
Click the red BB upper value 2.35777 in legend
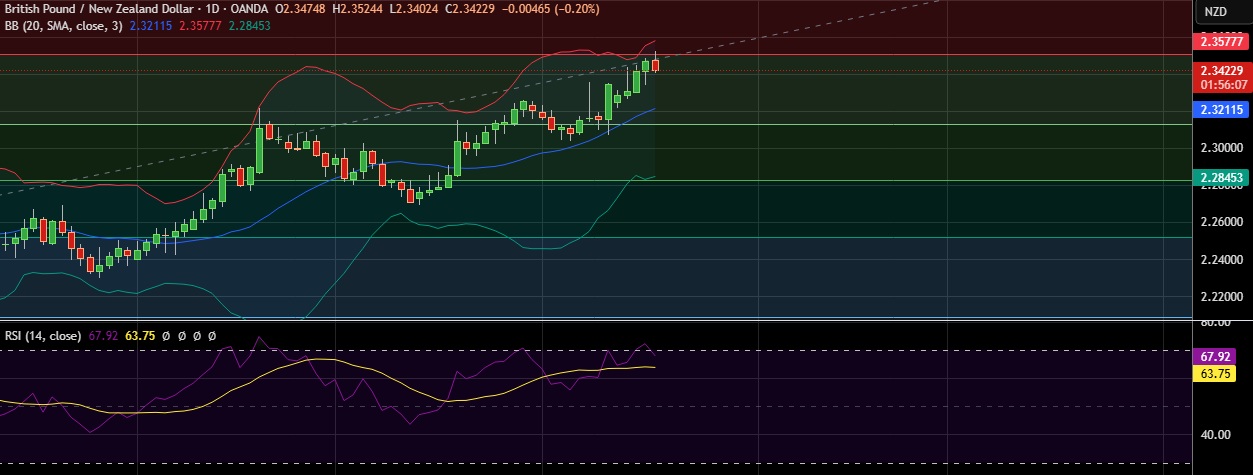point(199,25)
